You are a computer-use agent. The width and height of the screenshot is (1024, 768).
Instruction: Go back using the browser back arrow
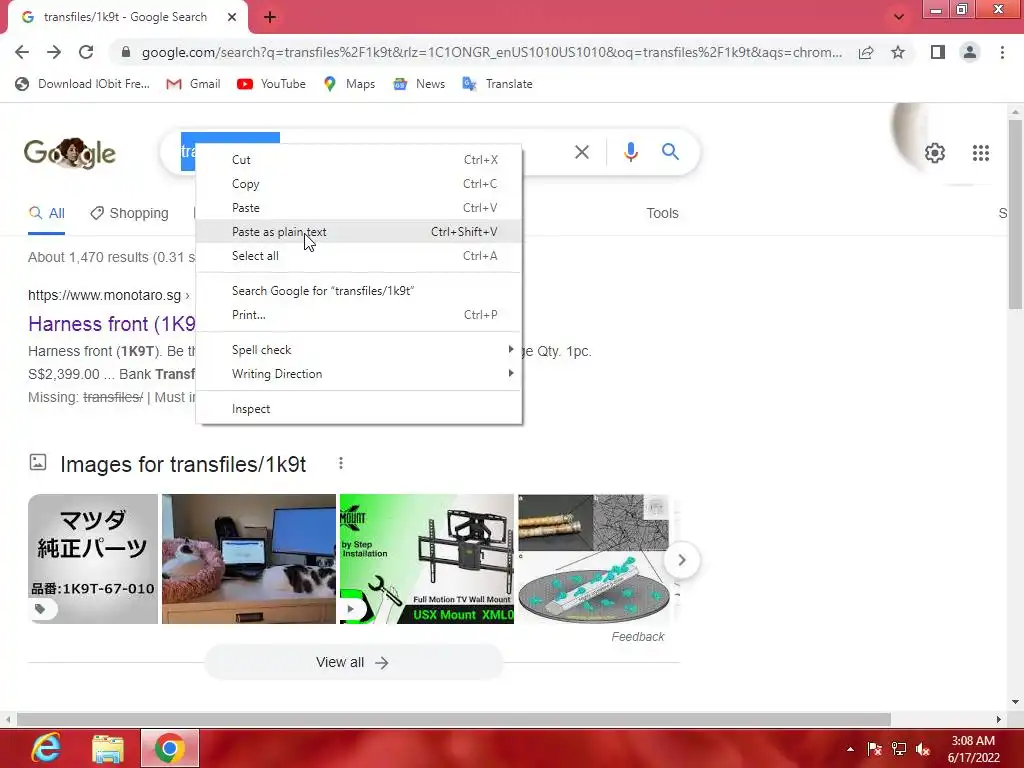click(22, 52)
